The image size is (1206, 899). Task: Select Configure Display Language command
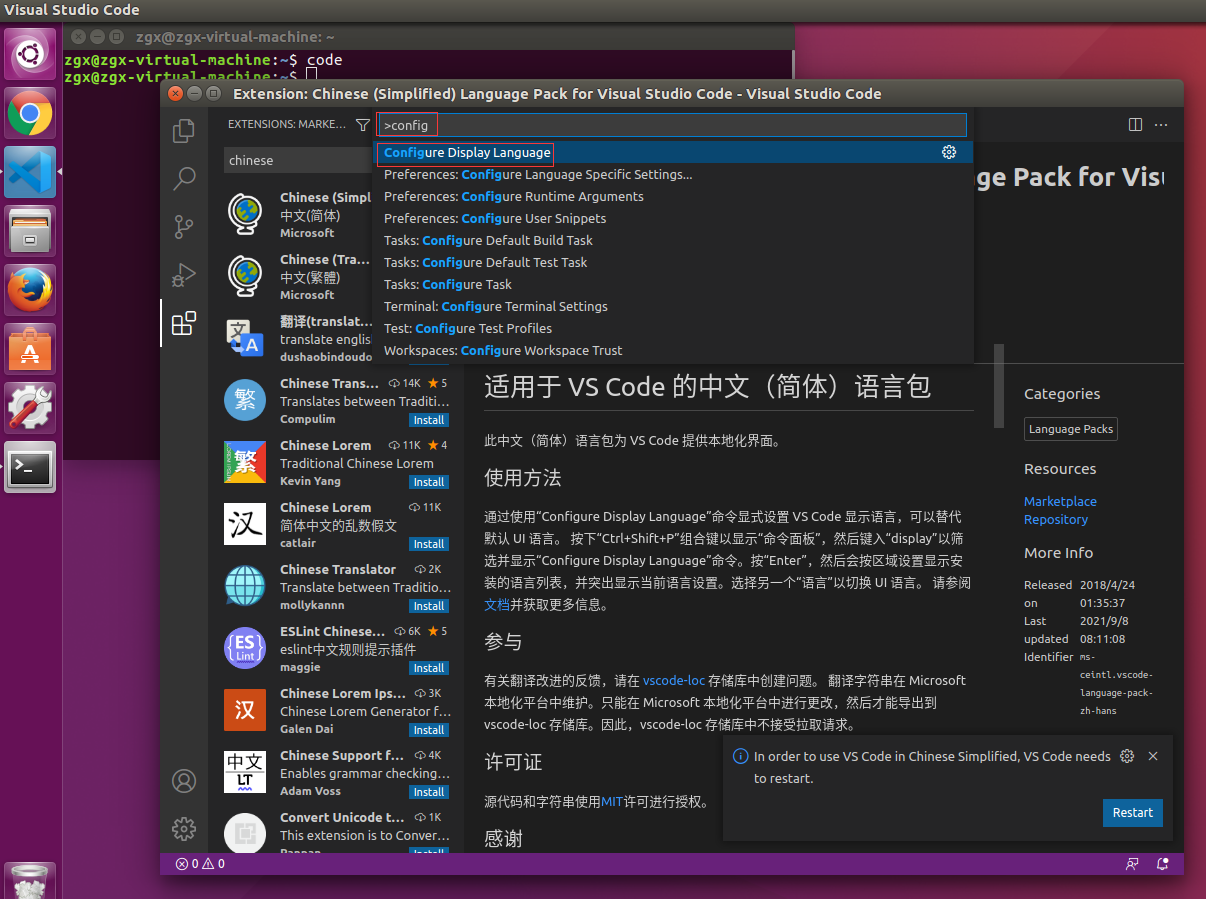673,152
